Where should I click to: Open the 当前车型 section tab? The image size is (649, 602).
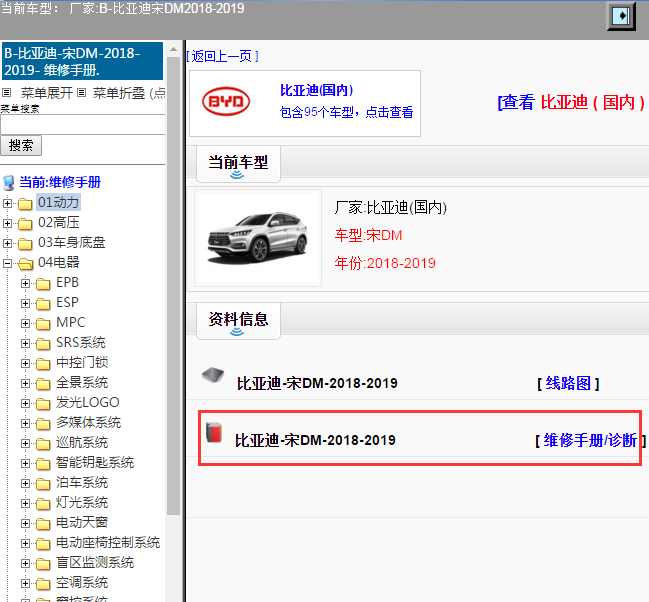click(x=238, y=164)
